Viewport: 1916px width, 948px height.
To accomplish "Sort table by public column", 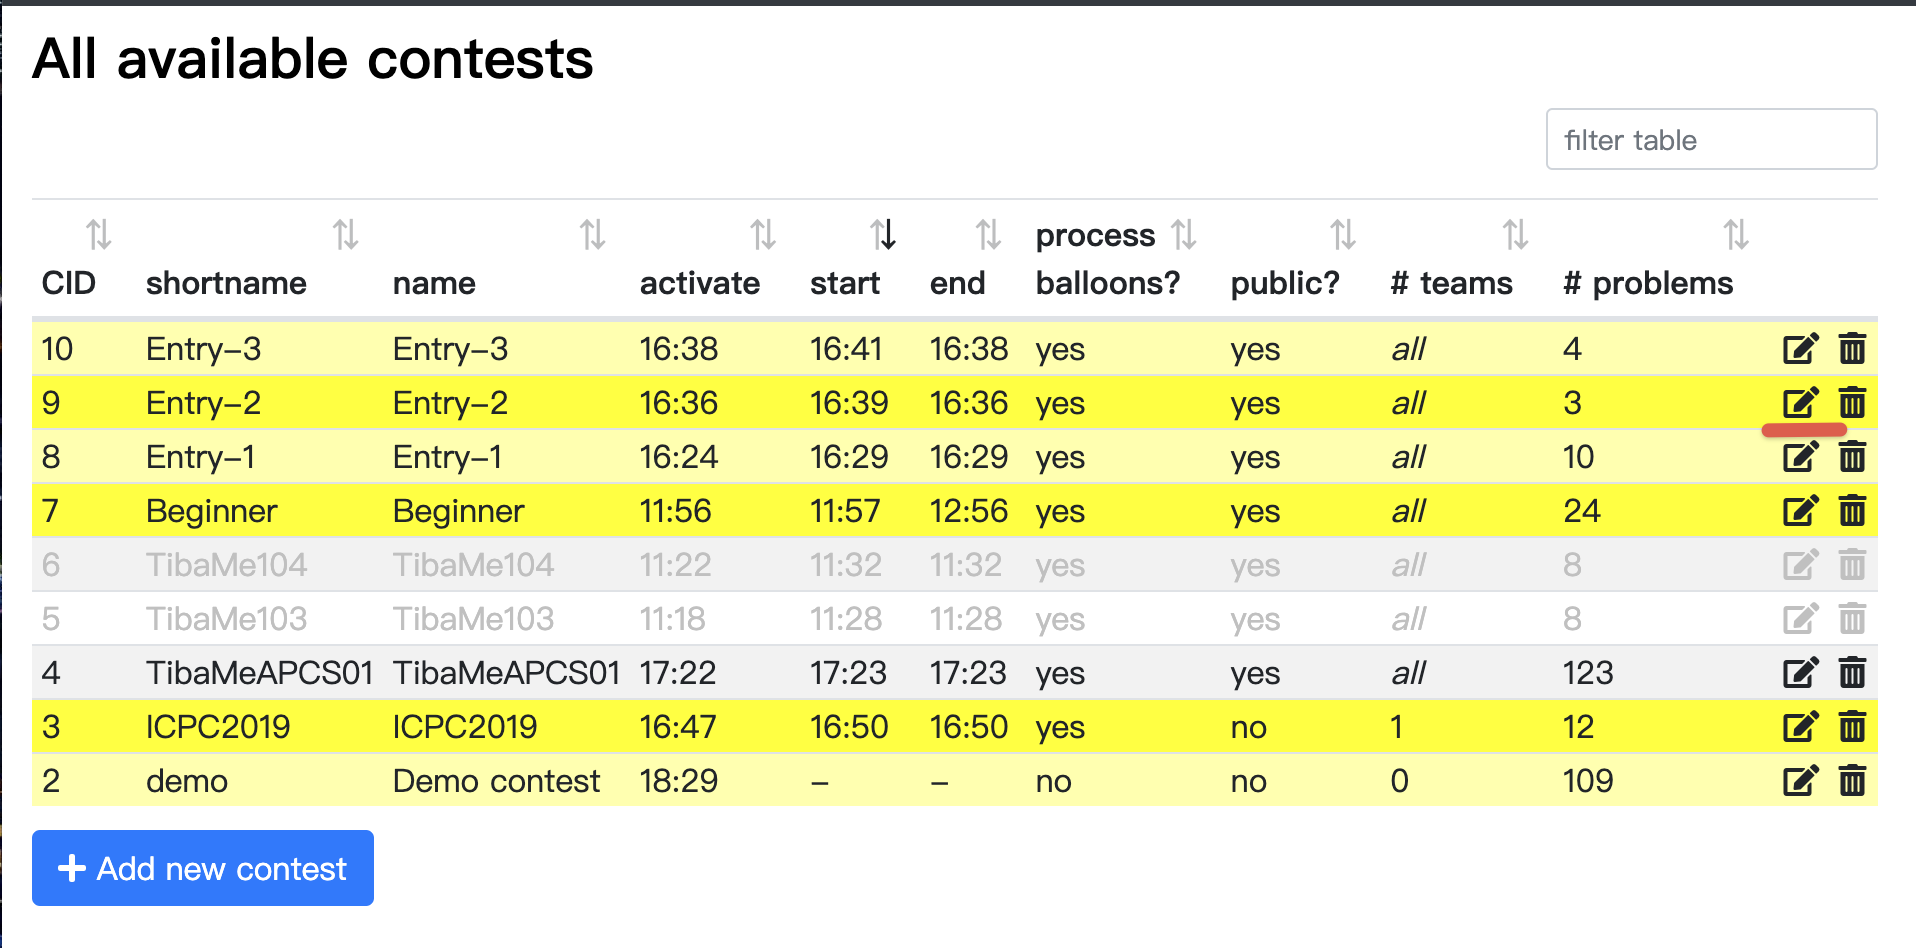I will [x=1343, y=235].
